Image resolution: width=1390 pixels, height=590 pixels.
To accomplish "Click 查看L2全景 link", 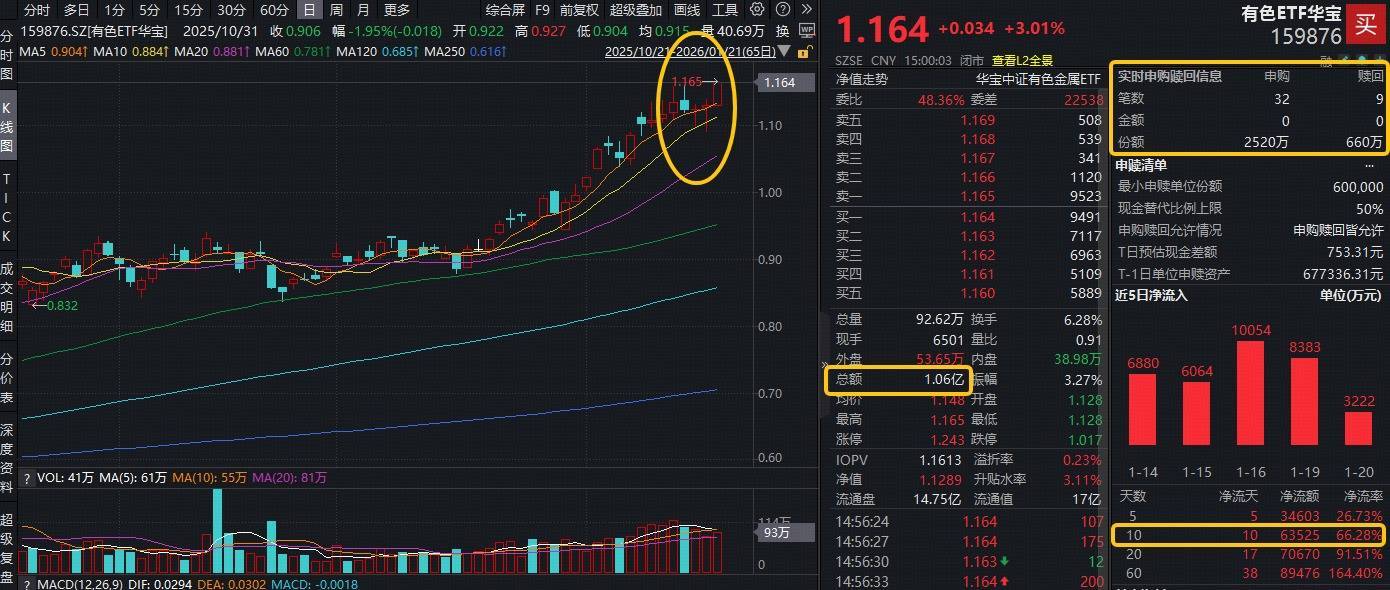I will [x=1022, y=60].
